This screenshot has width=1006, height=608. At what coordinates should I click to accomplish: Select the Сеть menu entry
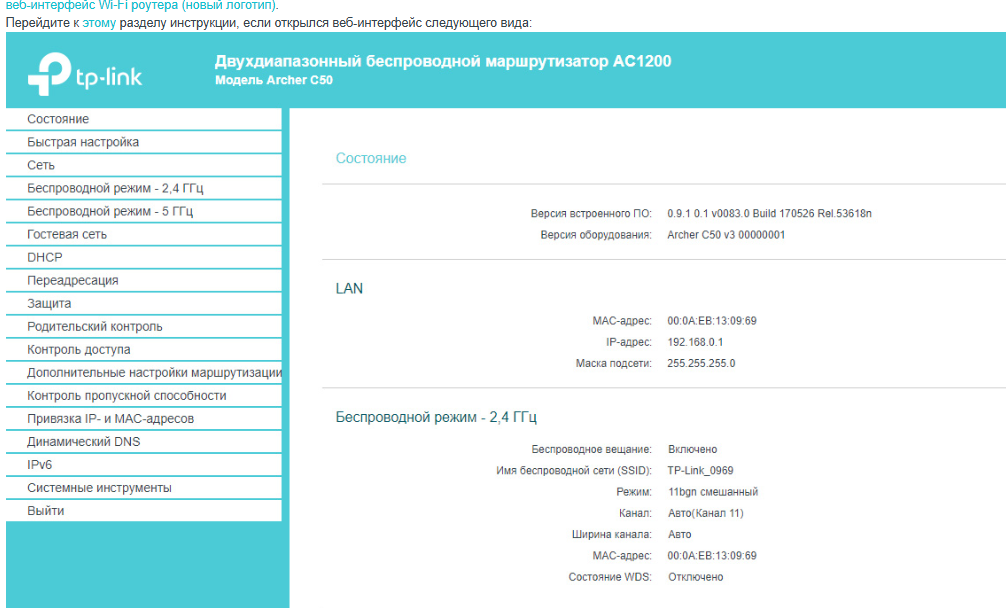click(x=144, y=165)
